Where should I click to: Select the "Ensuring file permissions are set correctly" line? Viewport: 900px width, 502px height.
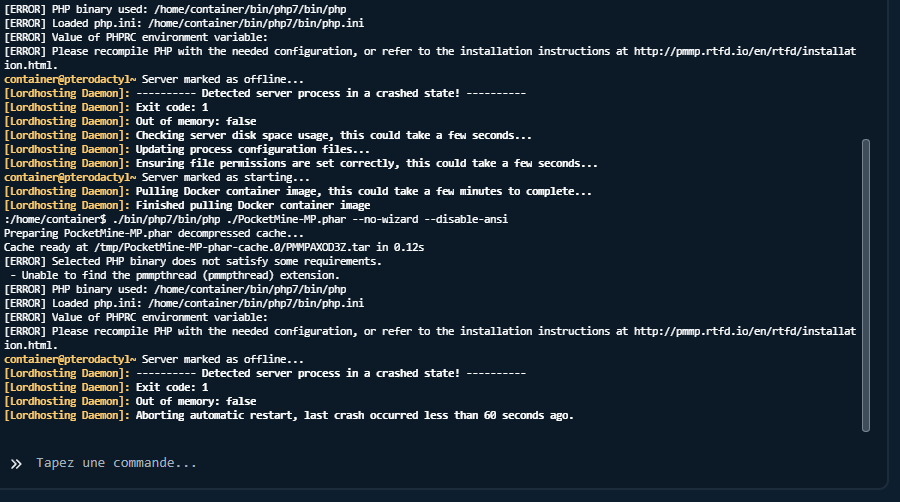(x=301, y=164)
